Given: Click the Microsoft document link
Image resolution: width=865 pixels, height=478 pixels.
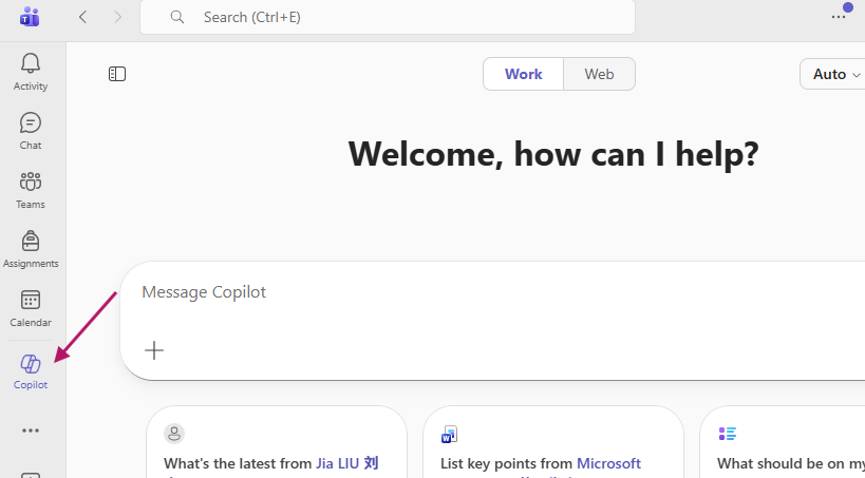Looking at the screenshot, I should pyautogui.click(x=608, y=463).
